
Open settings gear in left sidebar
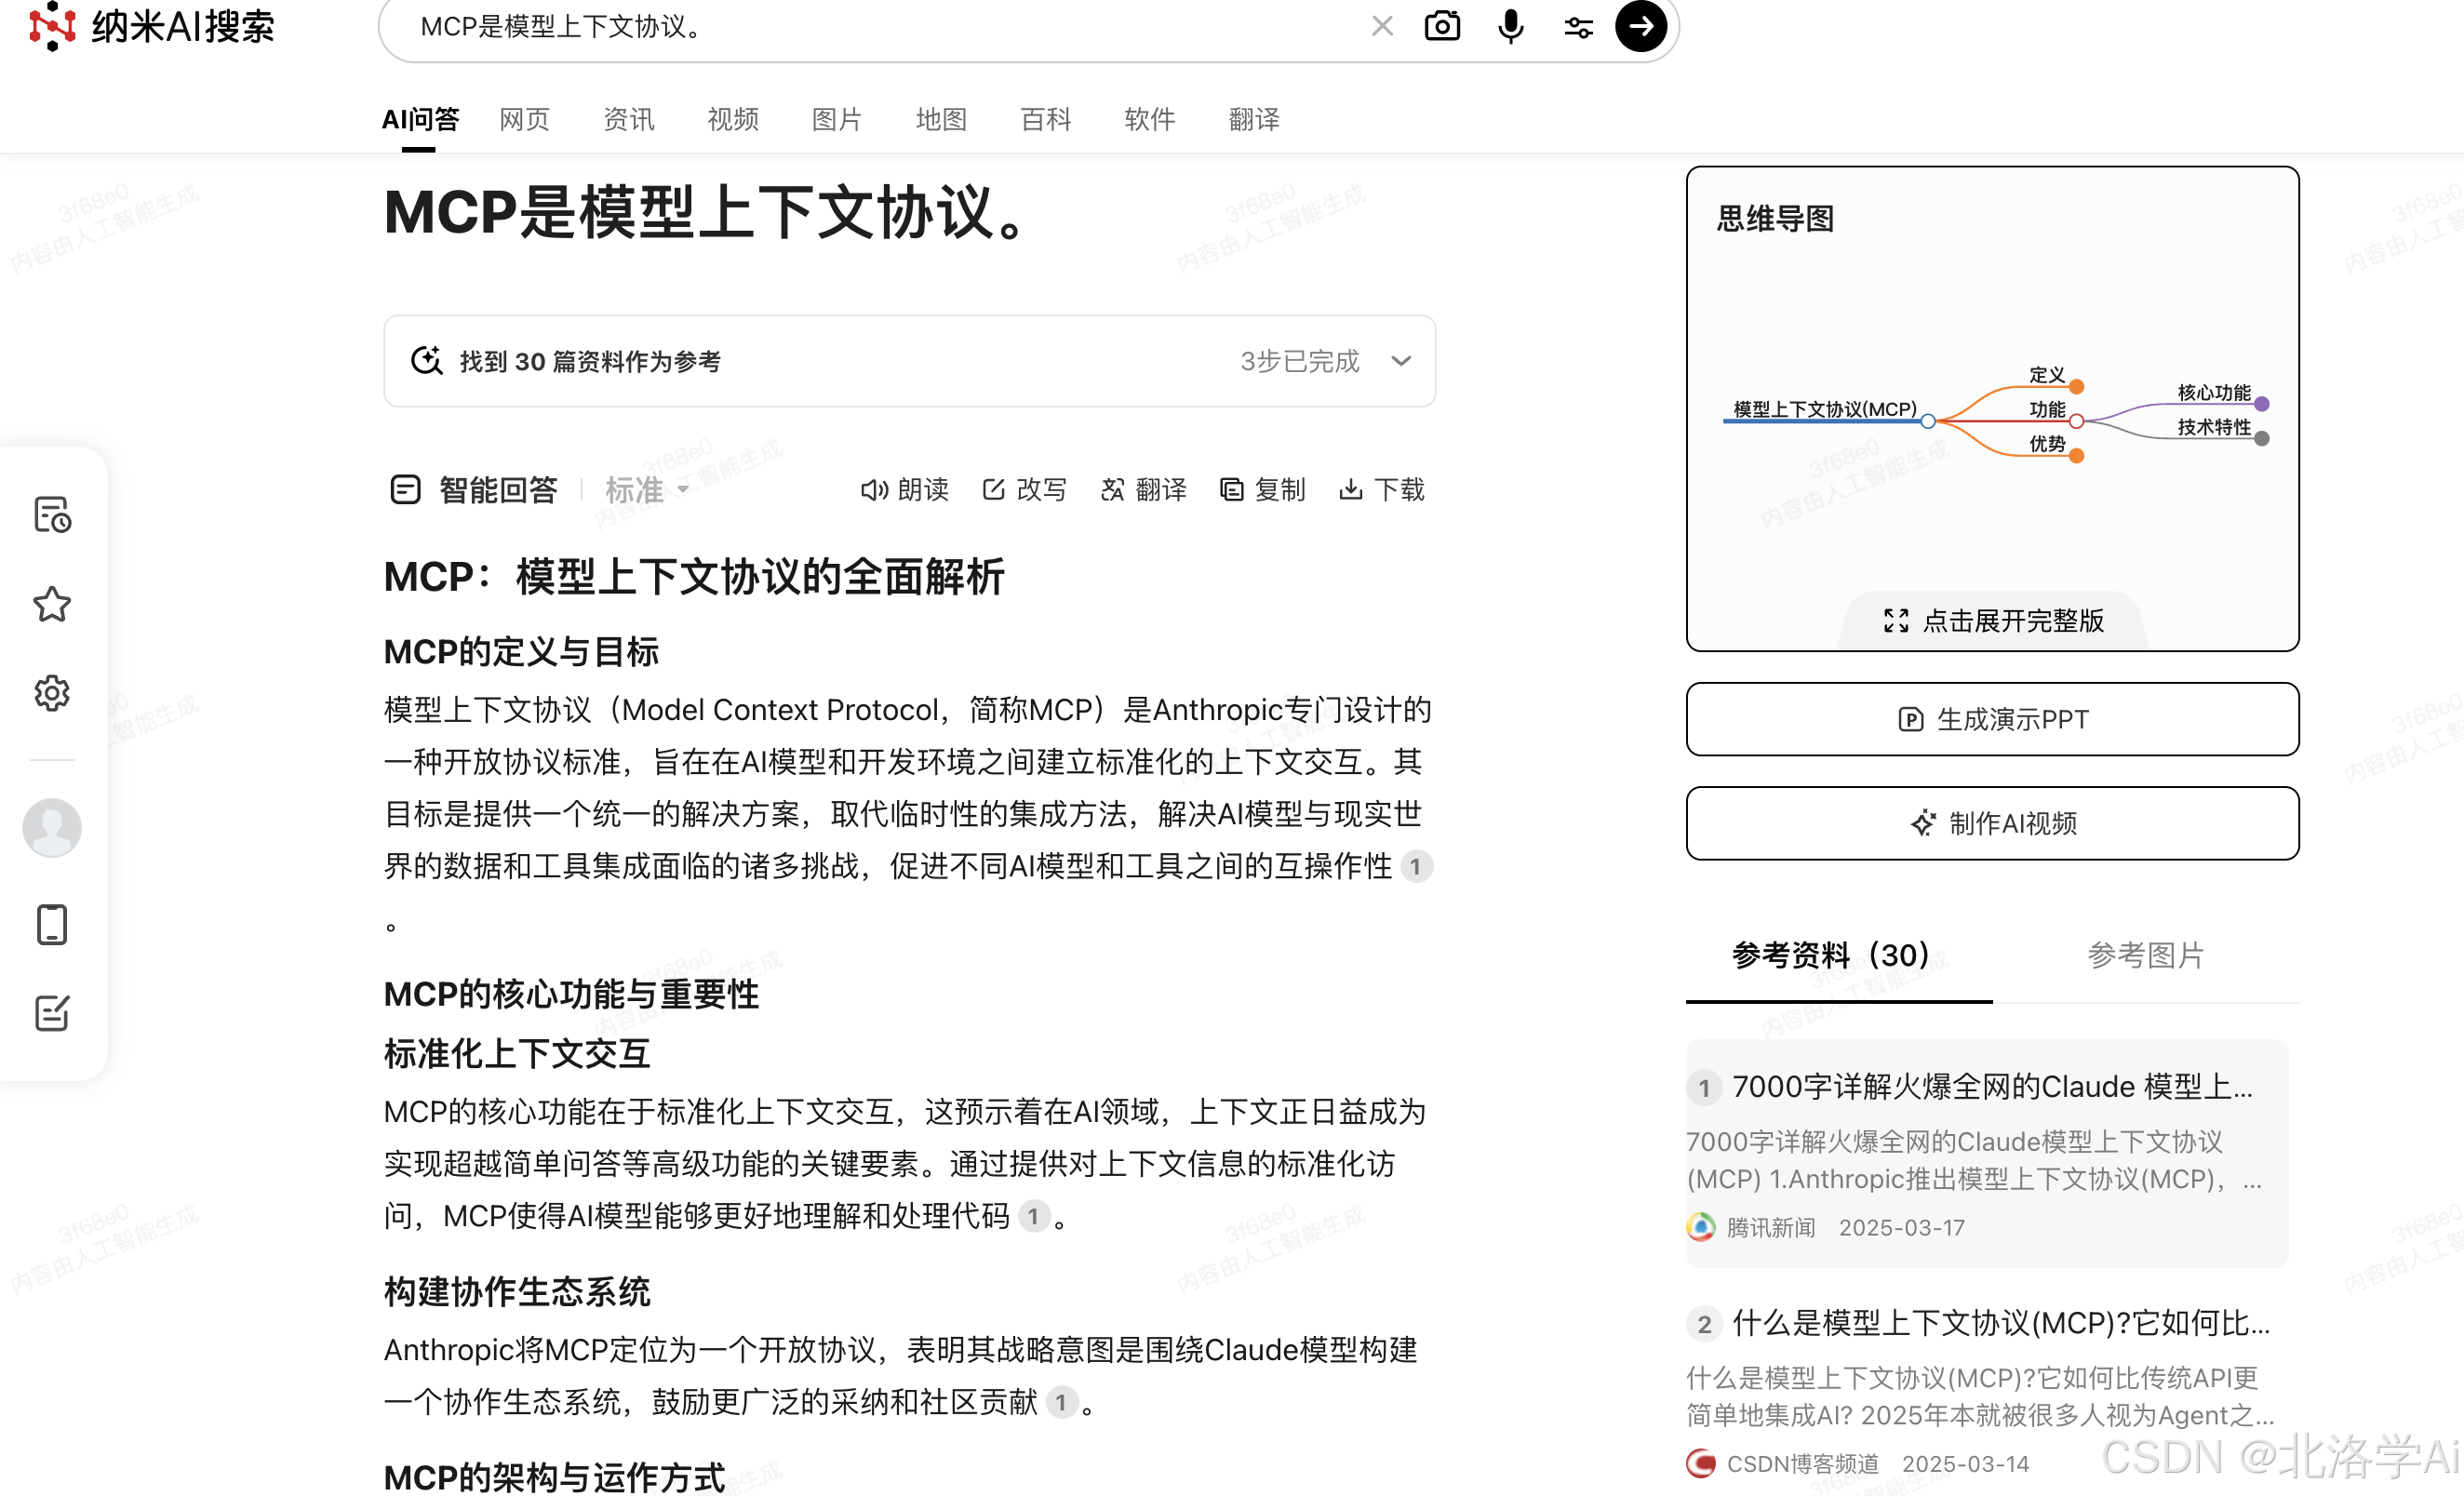52,692
